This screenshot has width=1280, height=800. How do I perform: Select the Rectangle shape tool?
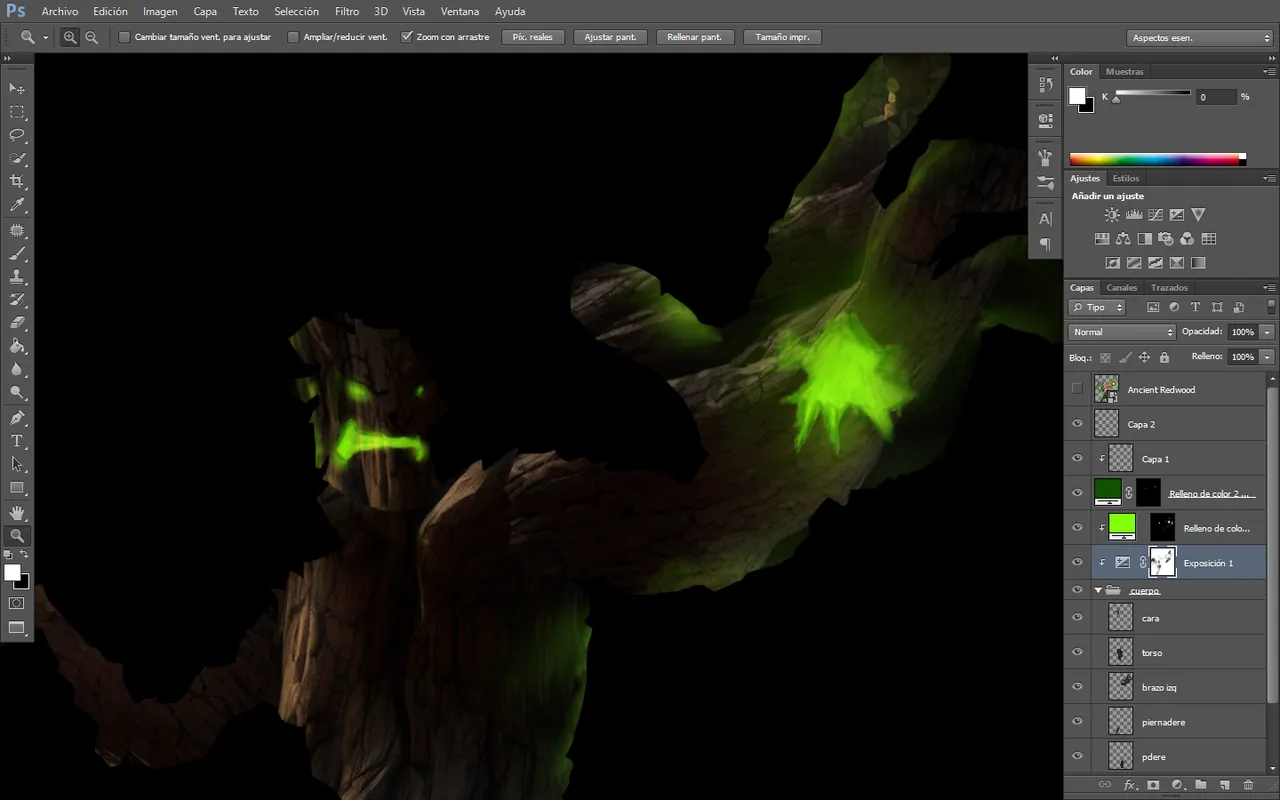tap(17, 488)
